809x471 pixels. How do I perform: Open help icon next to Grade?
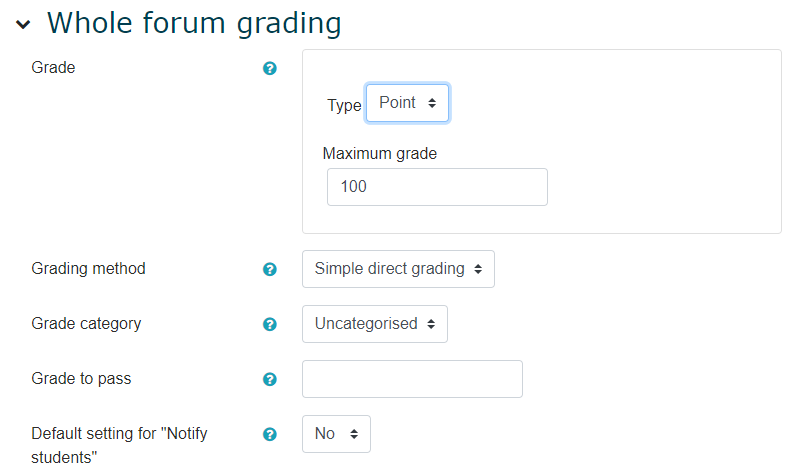269,69
